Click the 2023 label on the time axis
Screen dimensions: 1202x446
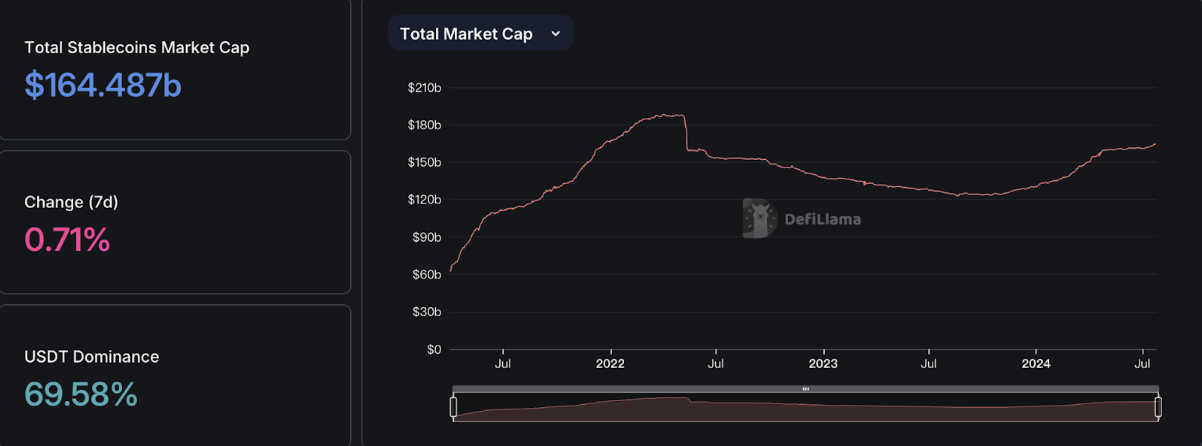[823, 364]
